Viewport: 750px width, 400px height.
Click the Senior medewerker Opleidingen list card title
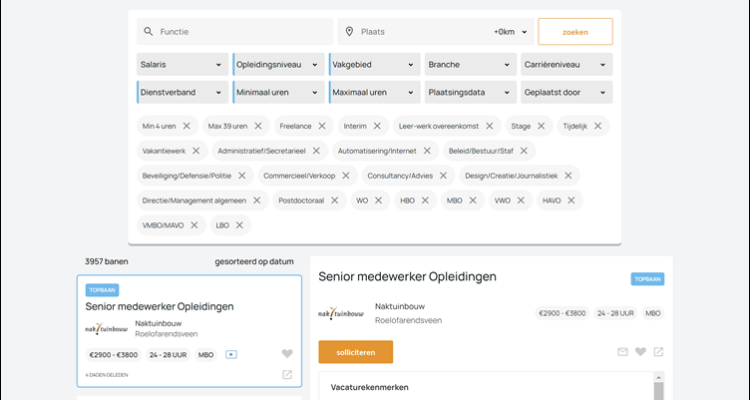pos(160,306)
